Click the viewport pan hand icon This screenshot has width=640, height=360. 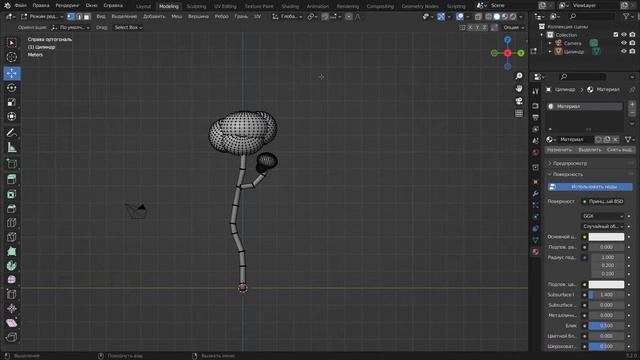tap(519, 89)
